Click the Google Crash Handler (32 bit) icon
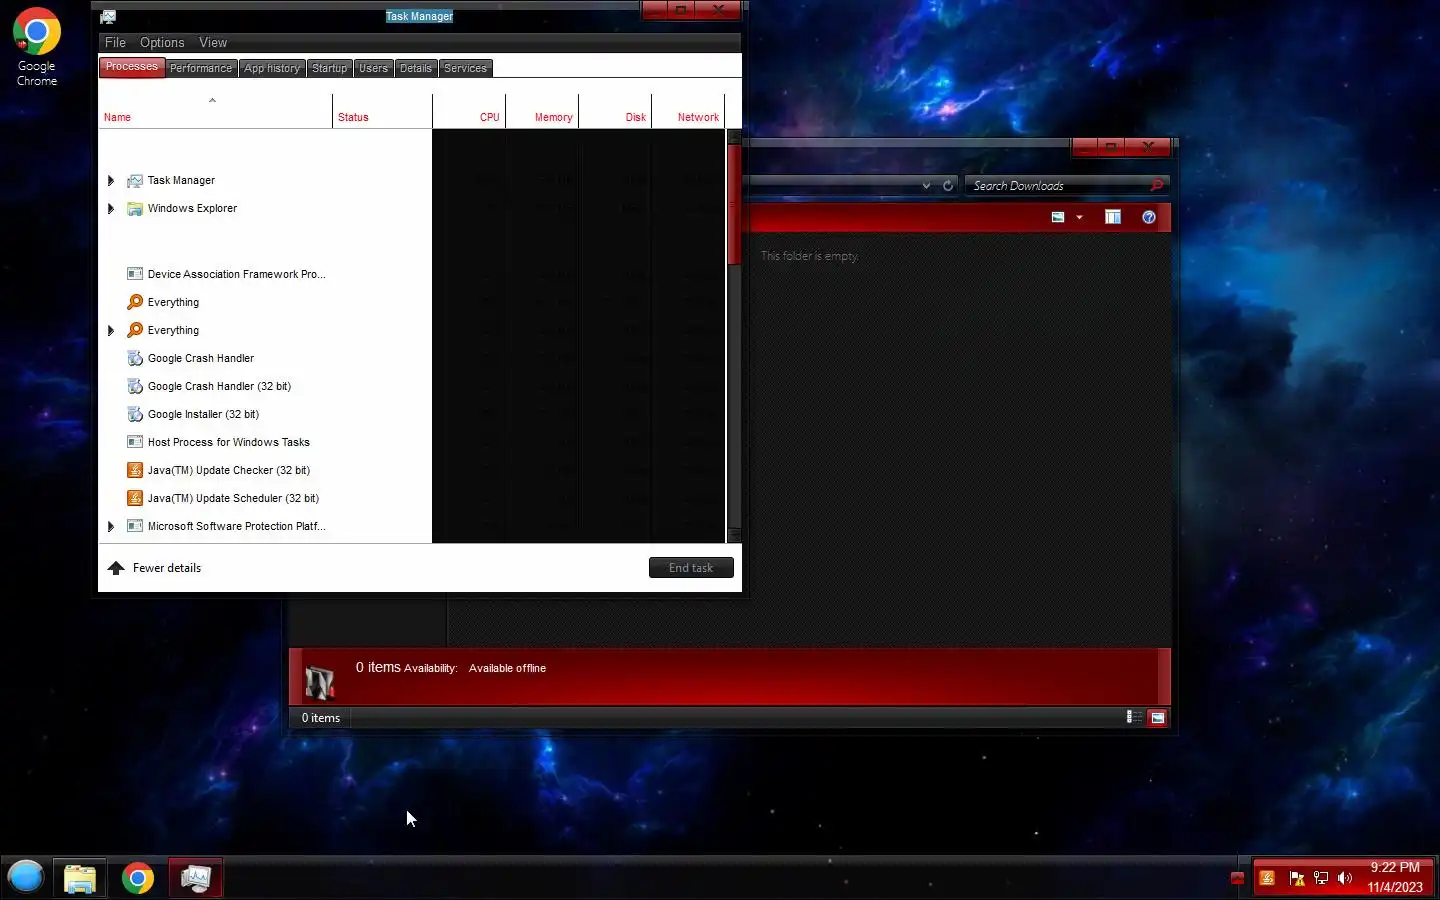 tap(135, 386)
